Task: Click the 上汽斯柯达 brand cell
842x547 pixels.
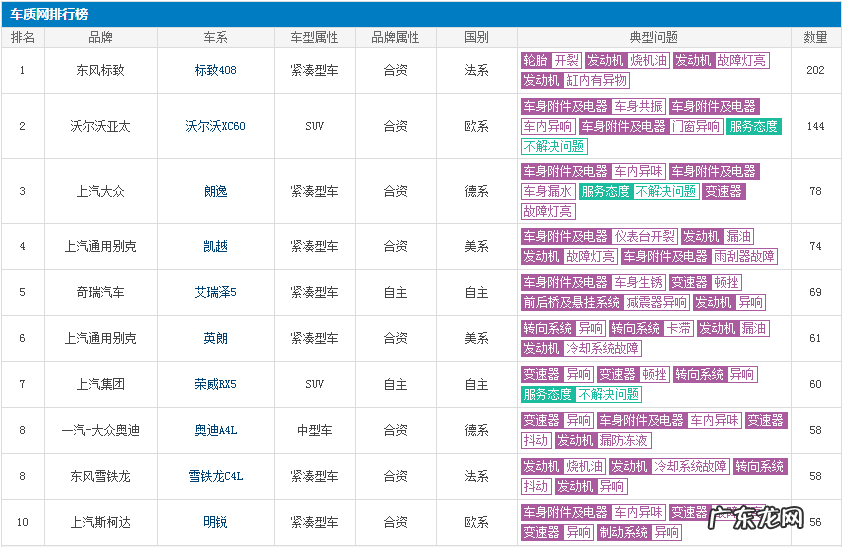Action: pyautogui.click(x=100, y=522)
